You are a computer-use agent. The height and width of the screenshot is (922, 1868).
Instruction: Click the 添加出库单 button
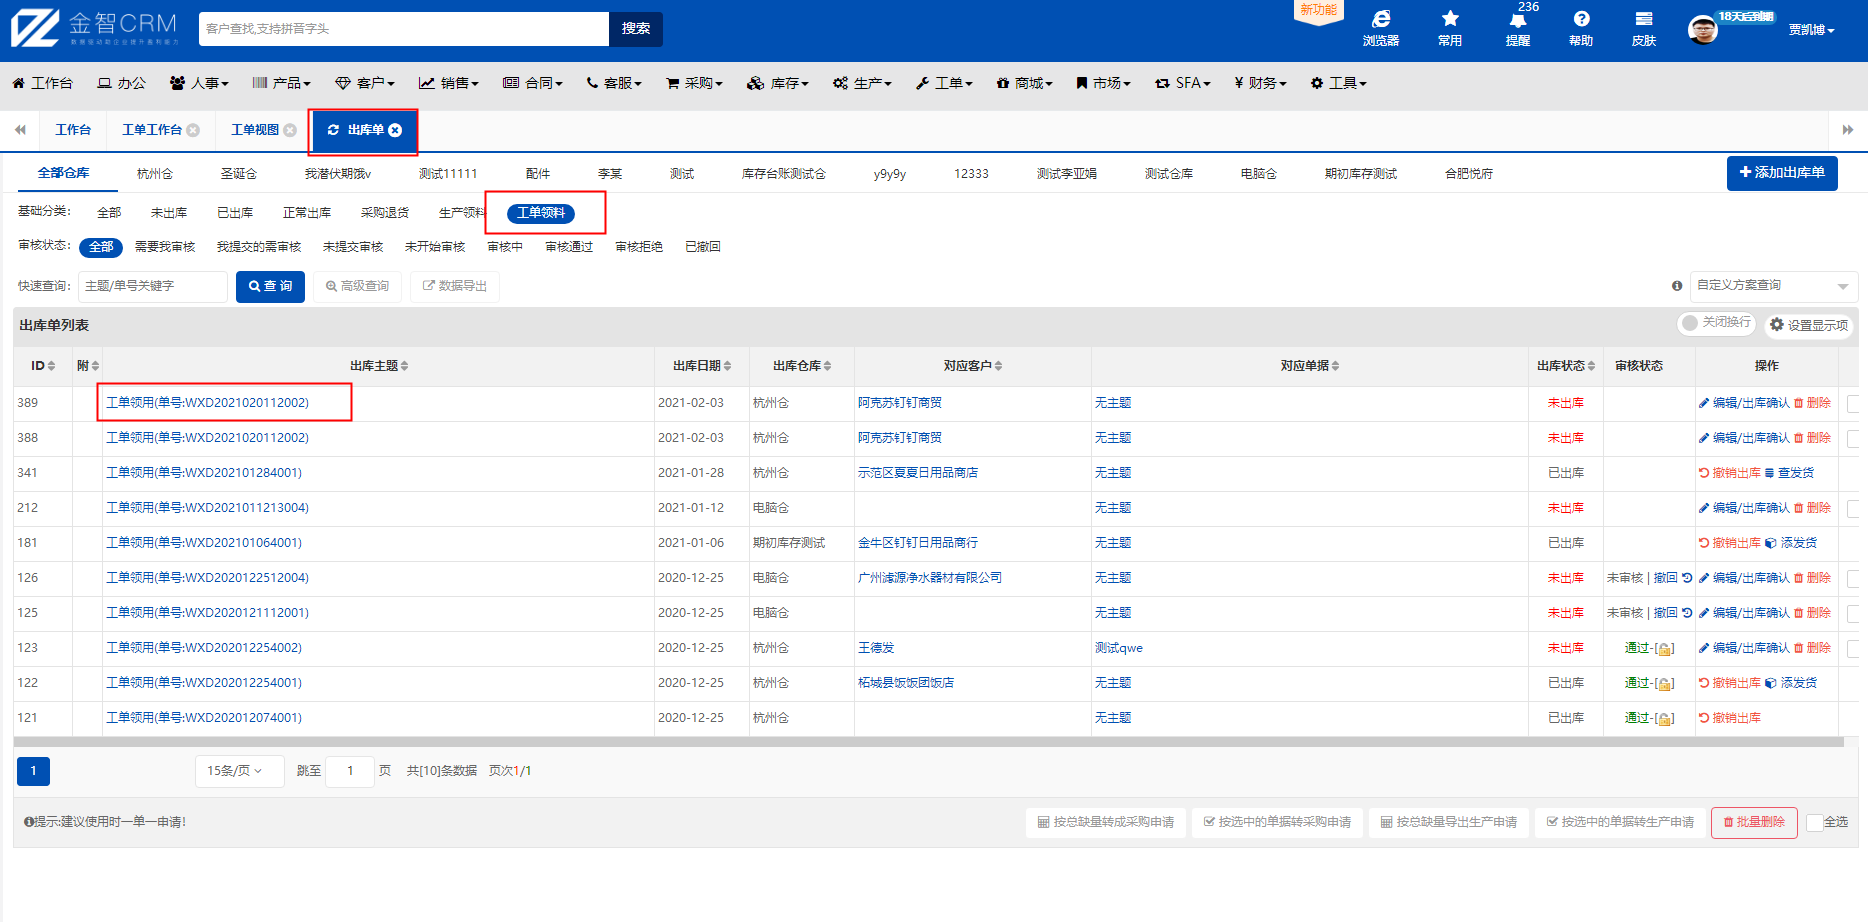point(1782,173)
